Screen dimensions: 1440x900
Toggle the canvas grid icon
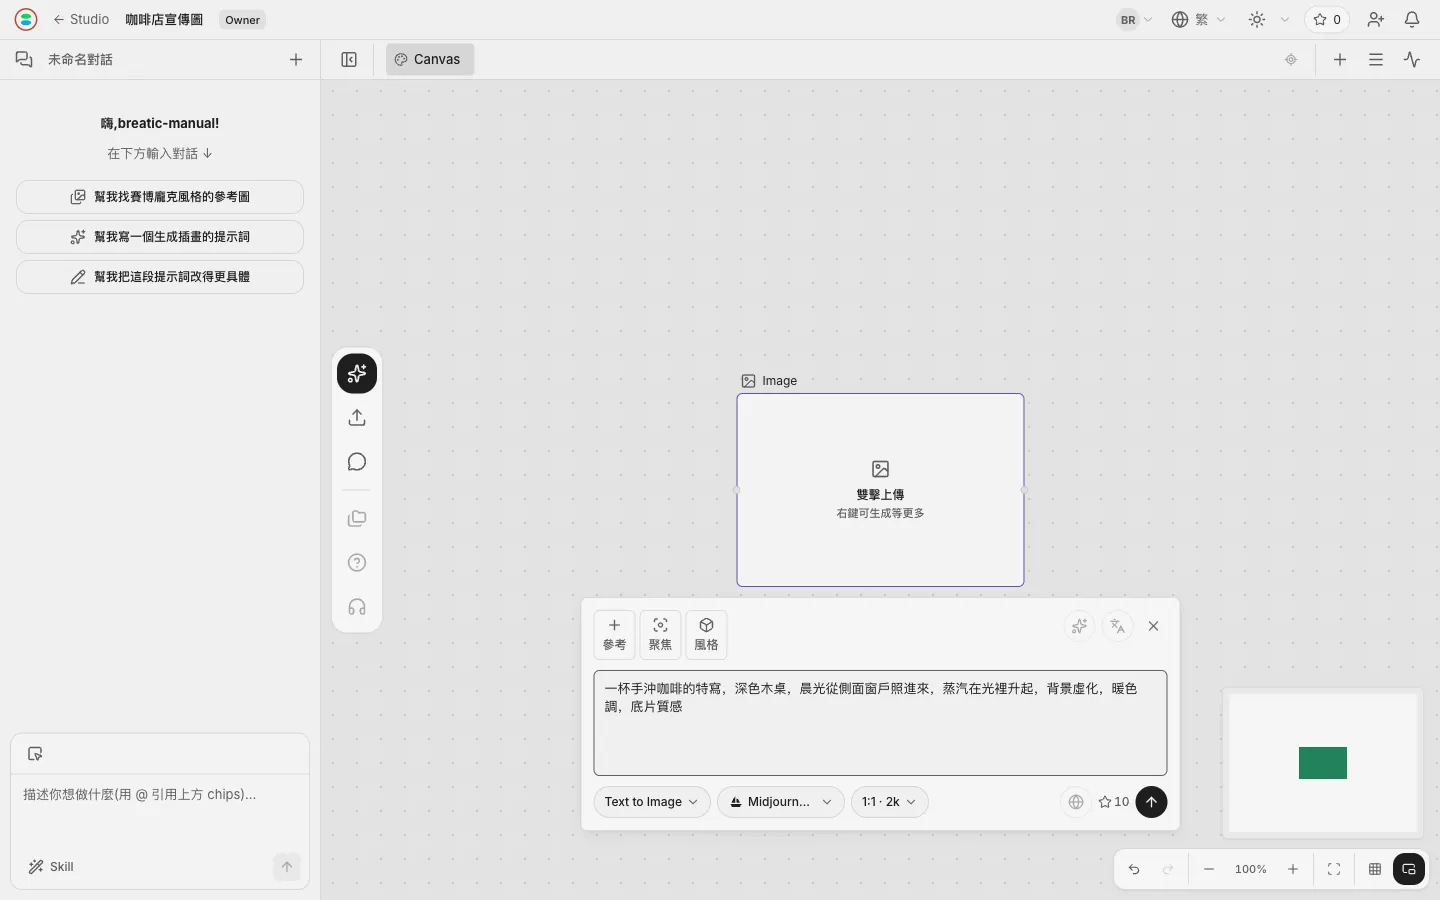[x=1375, y=869]
